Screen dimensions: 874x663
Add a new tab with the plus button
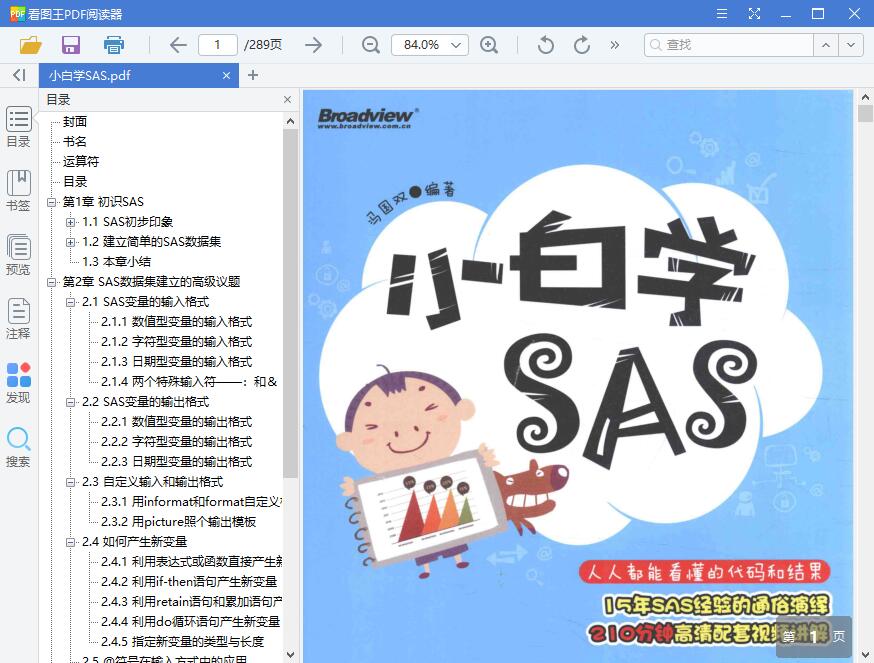(x=253, y=75)
